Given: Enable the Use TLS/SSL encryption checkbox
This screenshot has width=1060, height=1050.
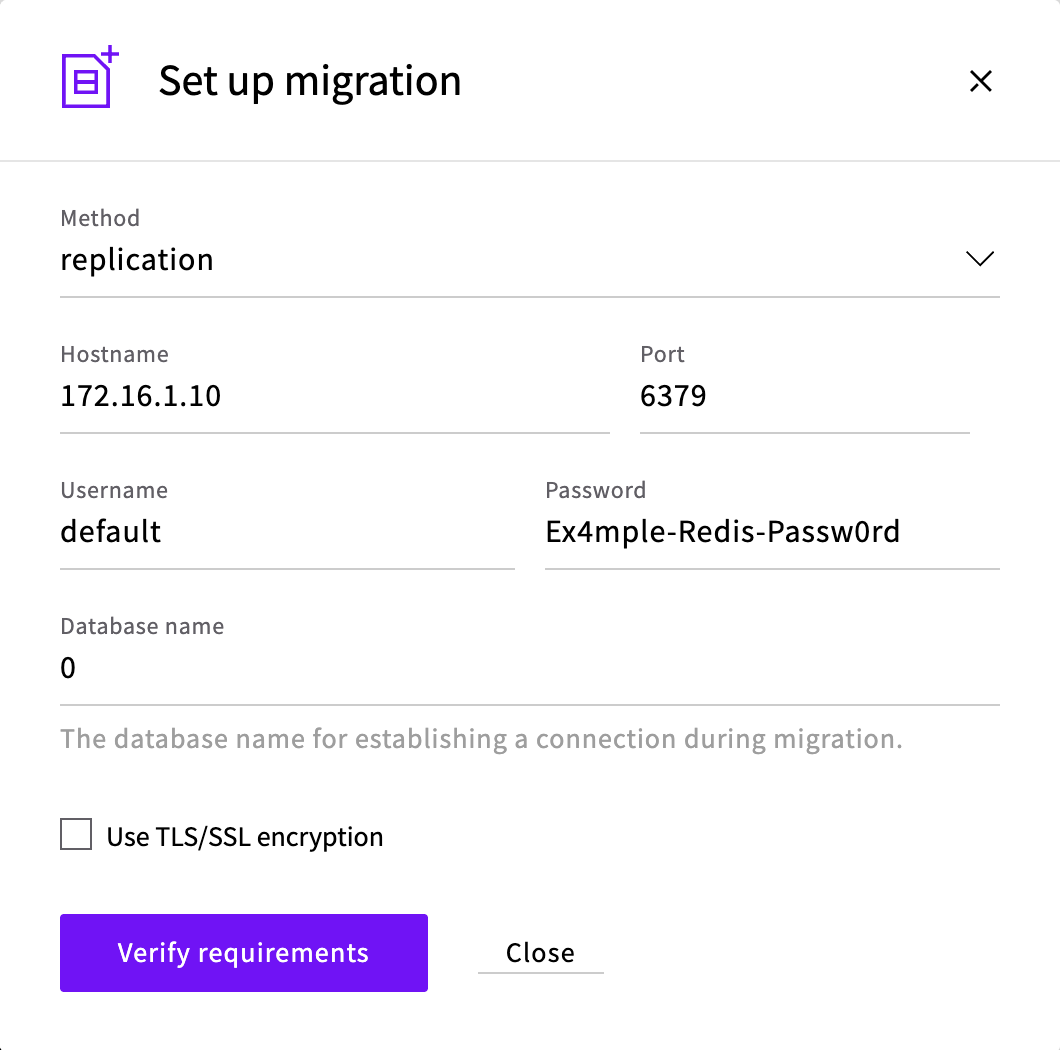Looking at the screenshot, I should pyautogui.click(x=76, y=834).
